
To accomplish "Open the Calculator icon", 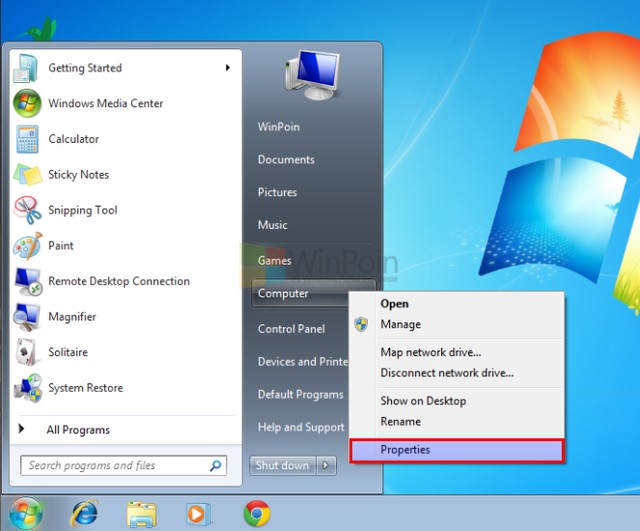I will (27, 139).
